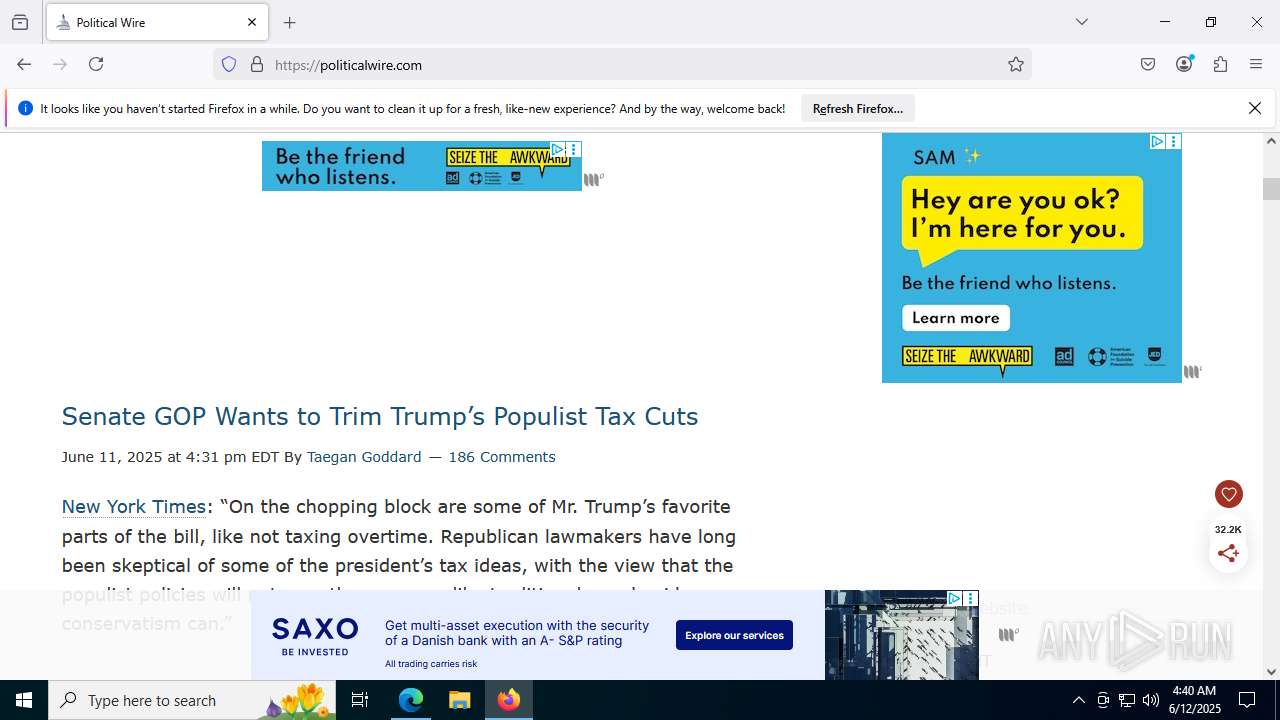Viewport: 1280px width, 720px height.
Task: Open ad options dots on sidebar ad
Action: tap(1174, 142)
